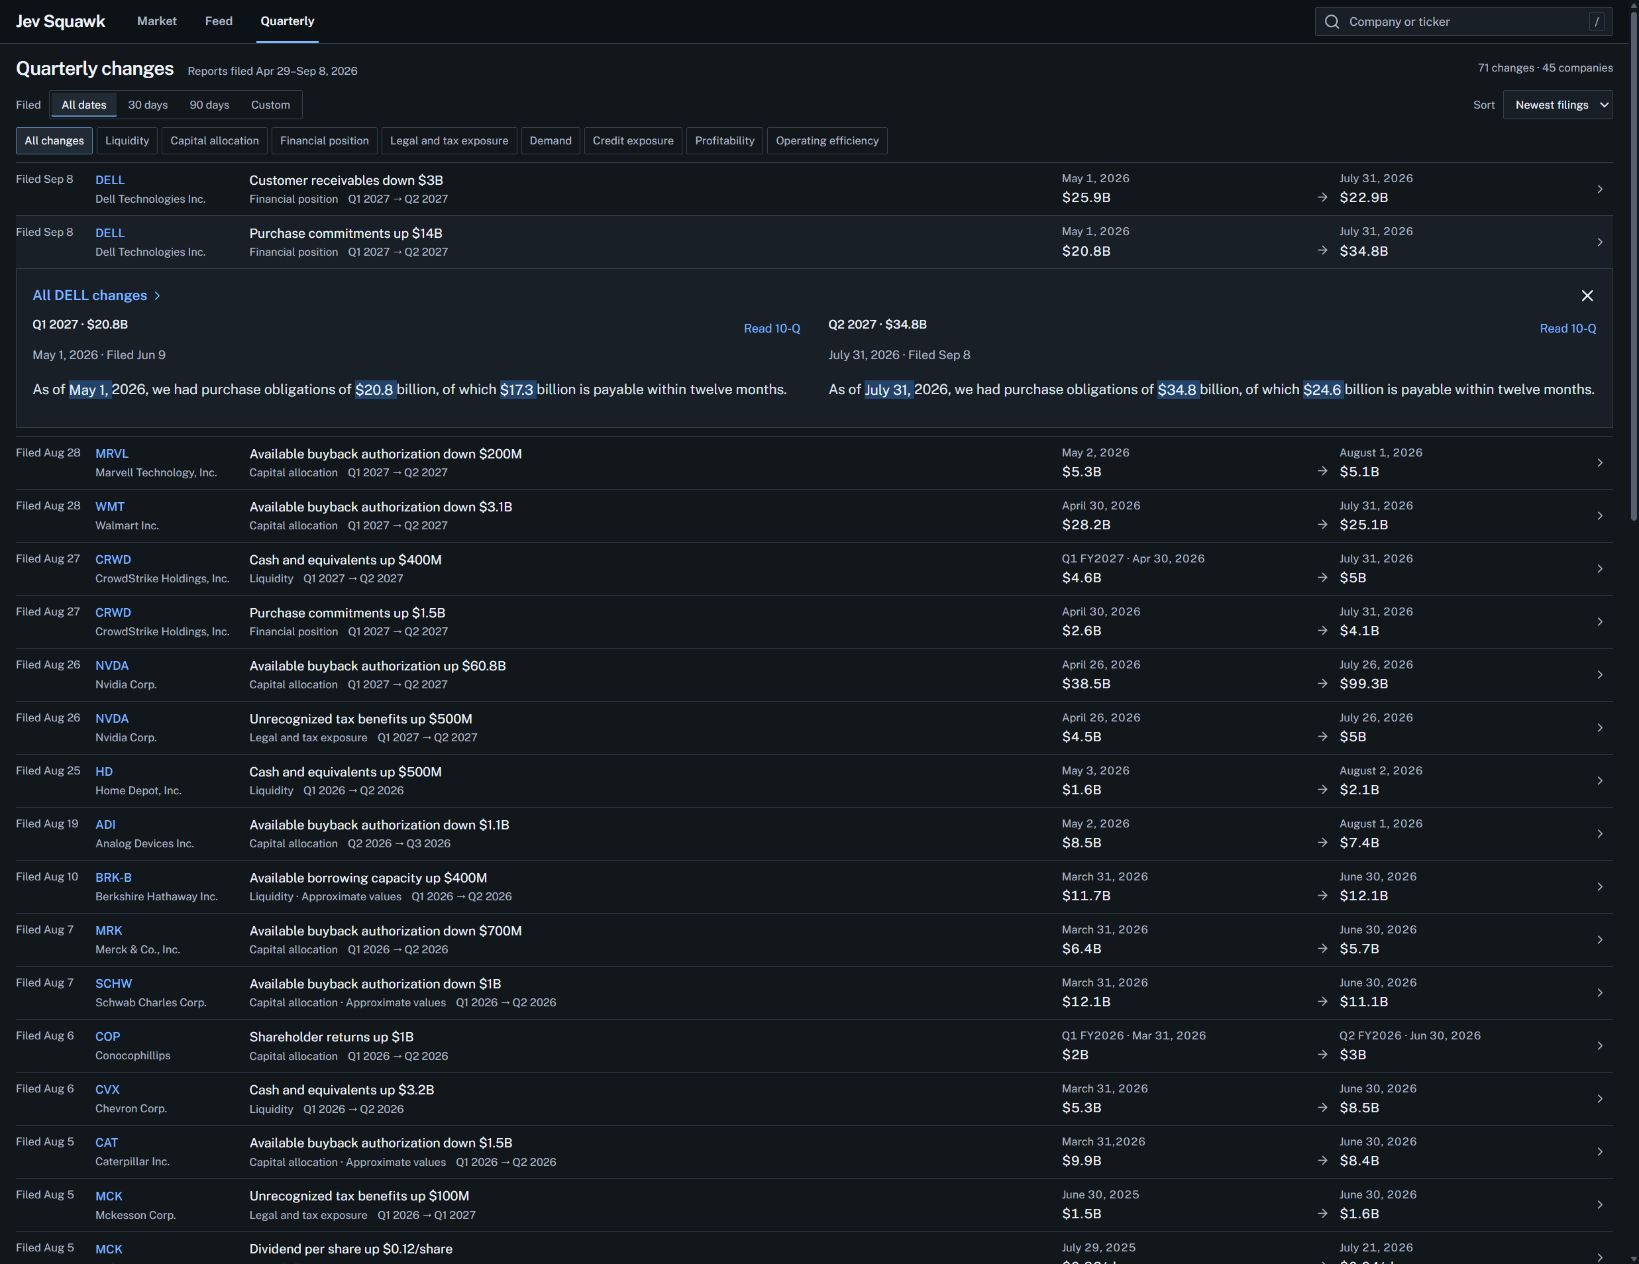
Task: Close the expanded DELL detail panel
Action: pyautogui.click(x=1587, y=296)
